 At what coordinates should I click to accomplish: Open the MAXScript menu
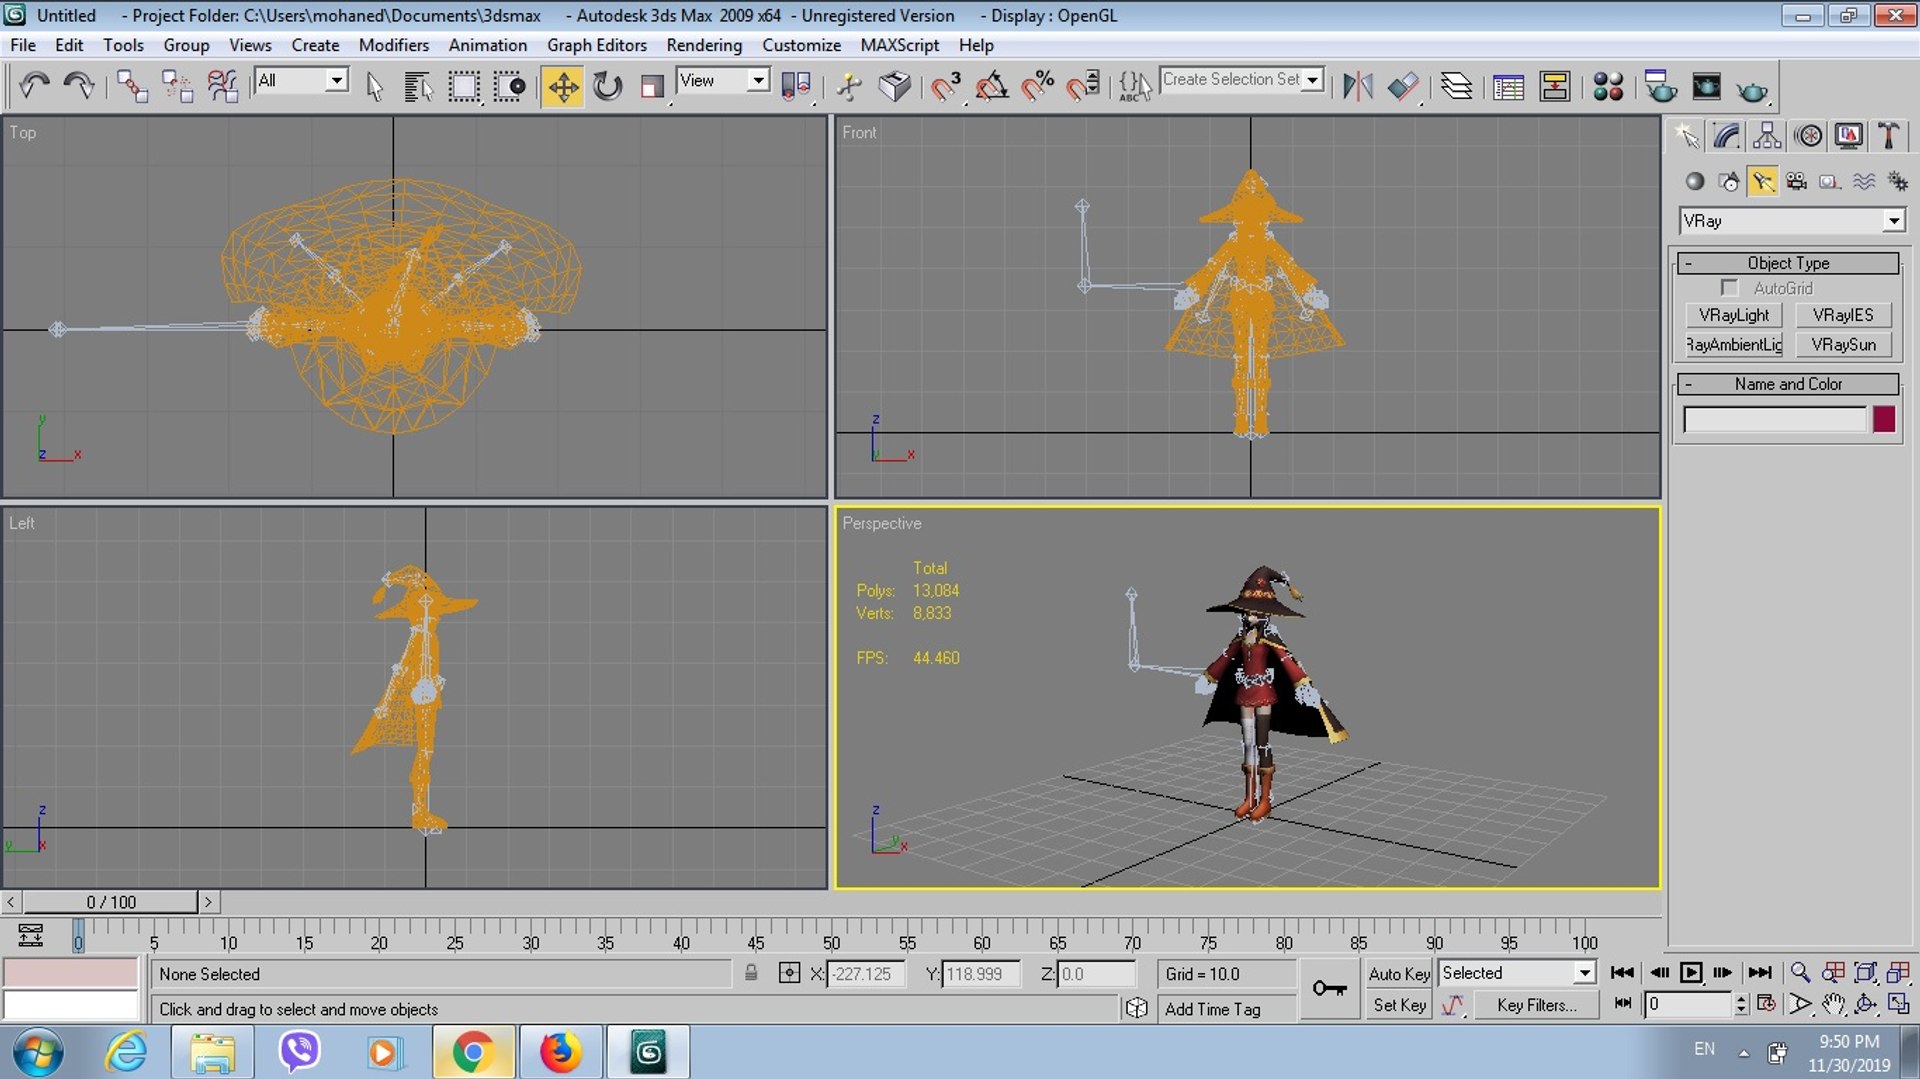900,45
